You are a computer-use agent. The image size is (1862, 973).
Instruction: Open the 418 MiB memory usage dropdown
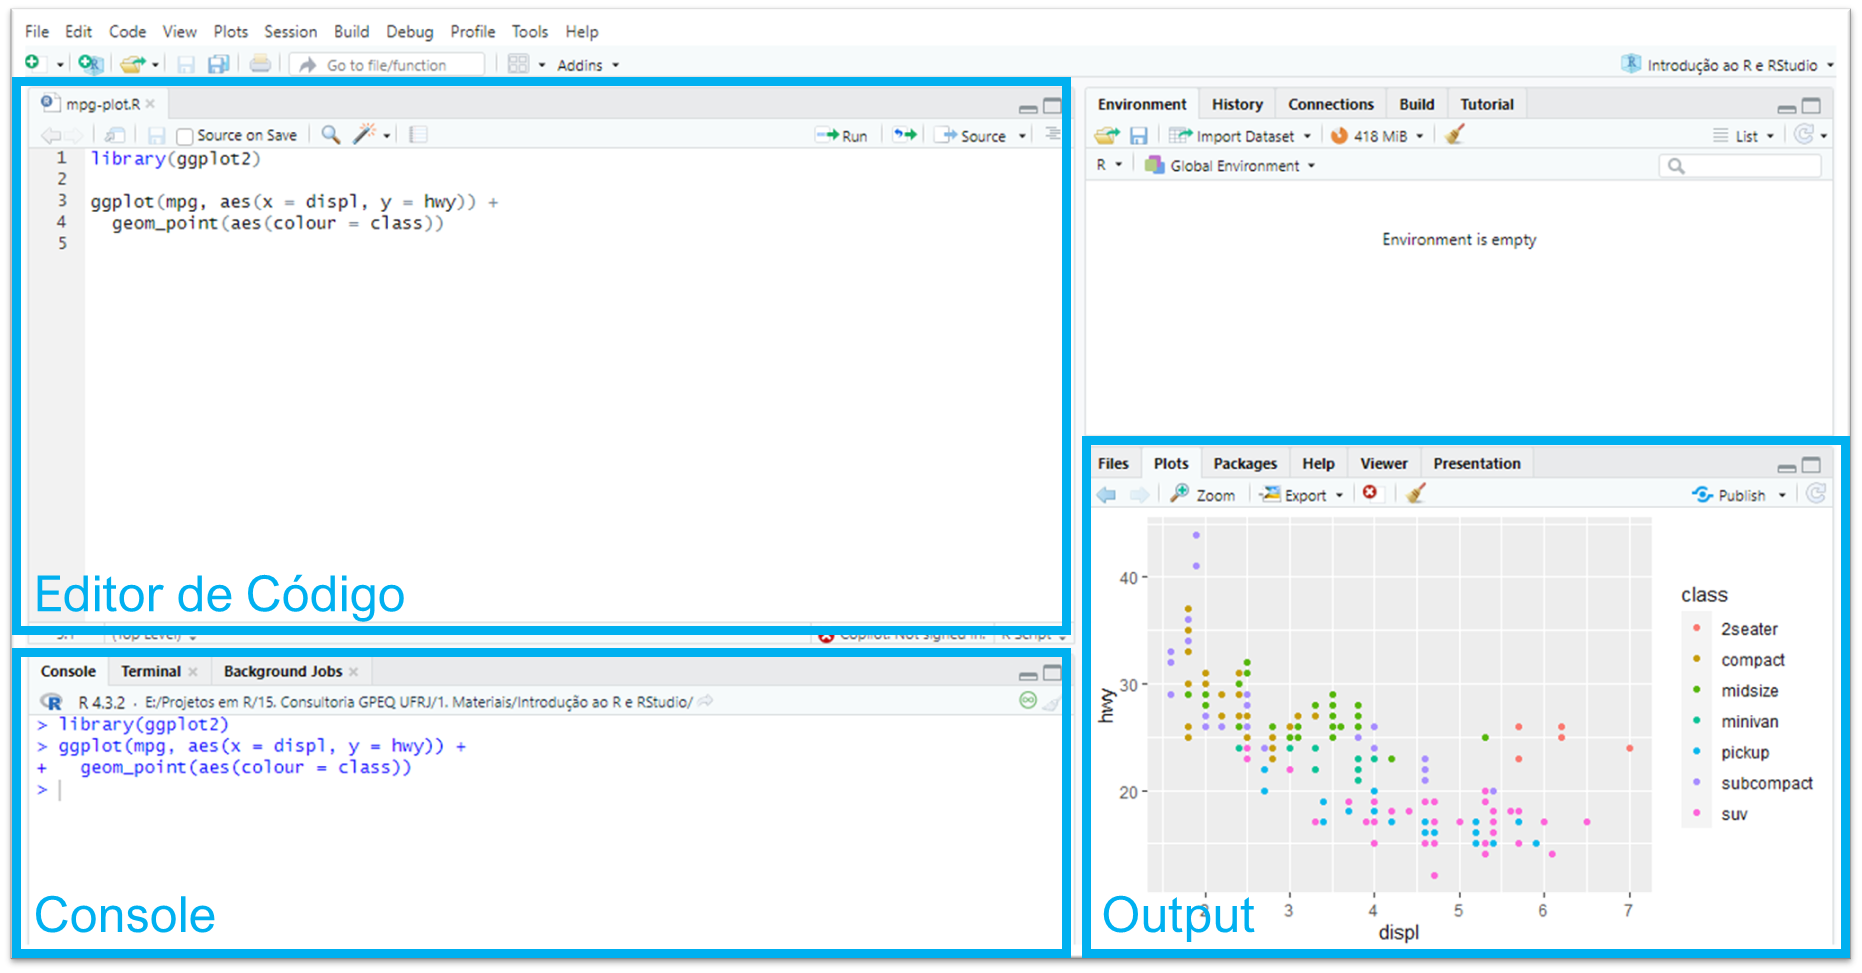click(1377, 136)
